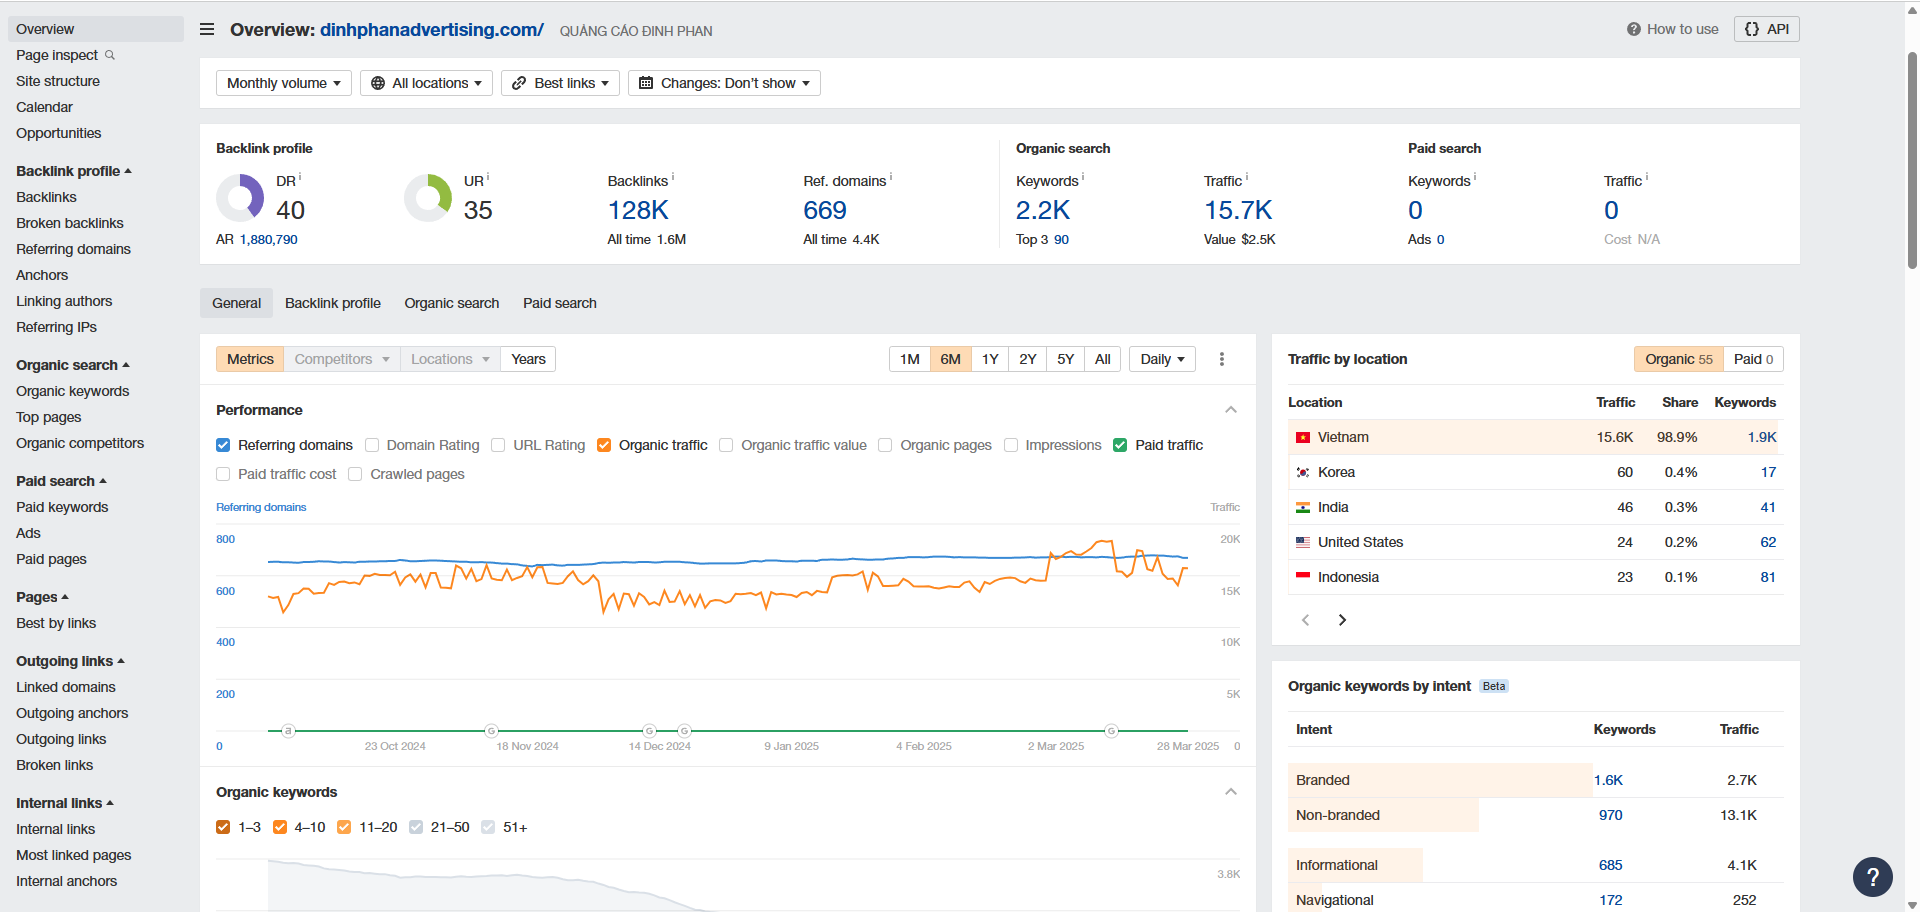Open the Changes: Don't show dropdown
This screenshot has height=912, width=1920.
[x=724, y=83]
